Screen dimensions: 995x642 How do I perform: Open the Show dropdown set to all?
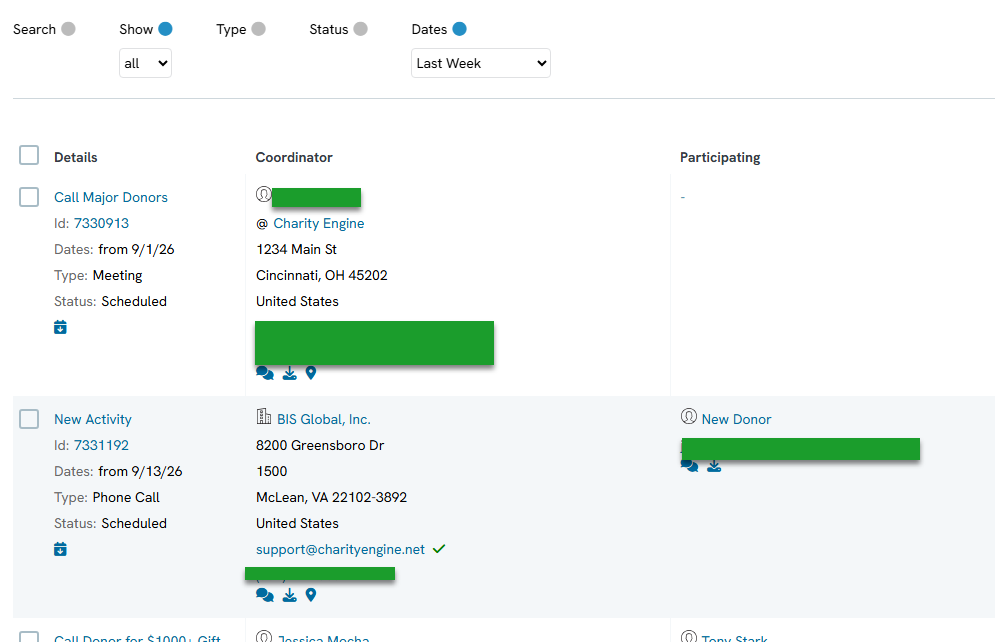[145, 63]
